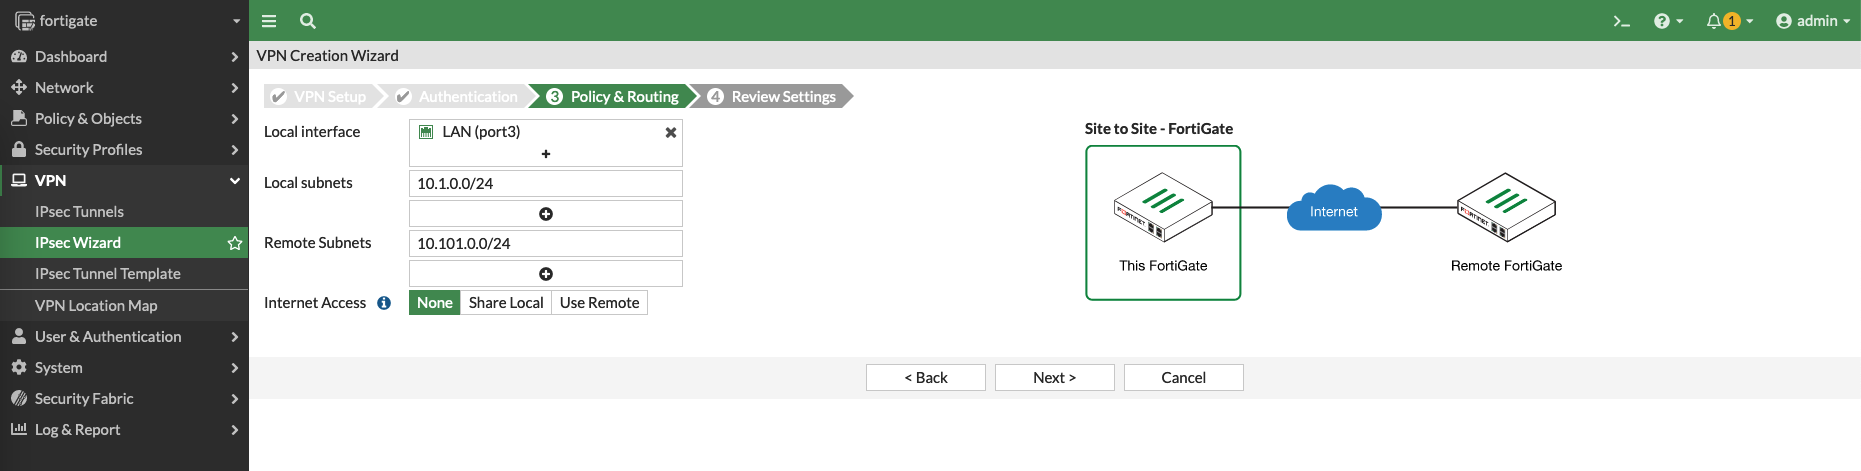Viewport: 1861px width, 471px height.
Task: Go to VPN Location Map
Action: click(96, 306)
